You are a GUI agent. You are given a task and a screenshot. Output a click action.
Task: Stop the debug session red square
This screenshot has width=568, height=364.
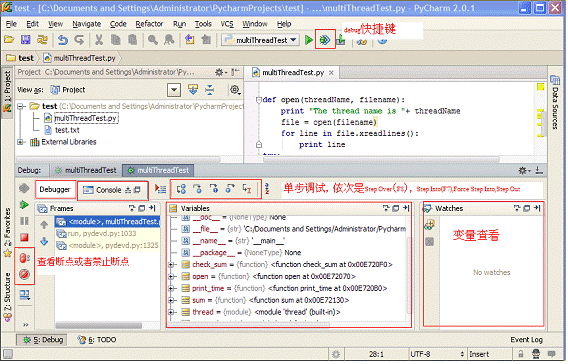coord(24,238)
